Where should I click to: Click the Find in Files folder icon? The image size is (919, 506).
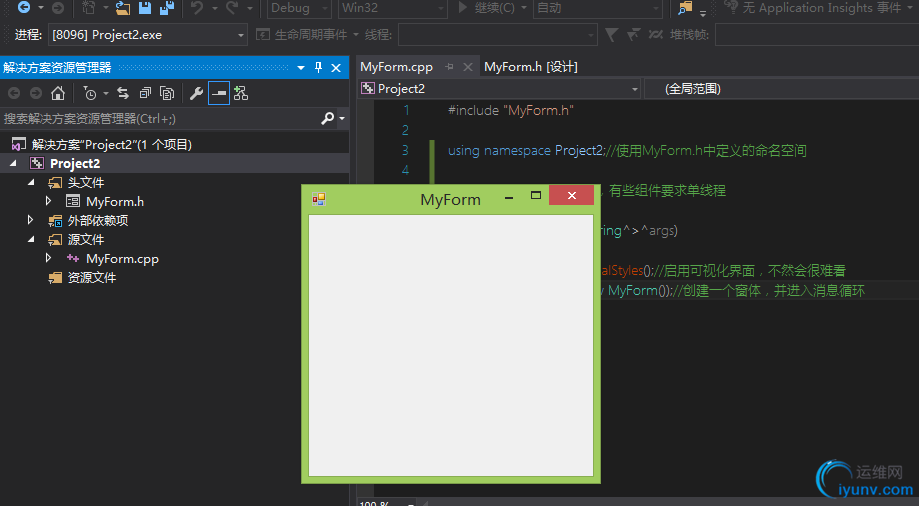(685, 8)
